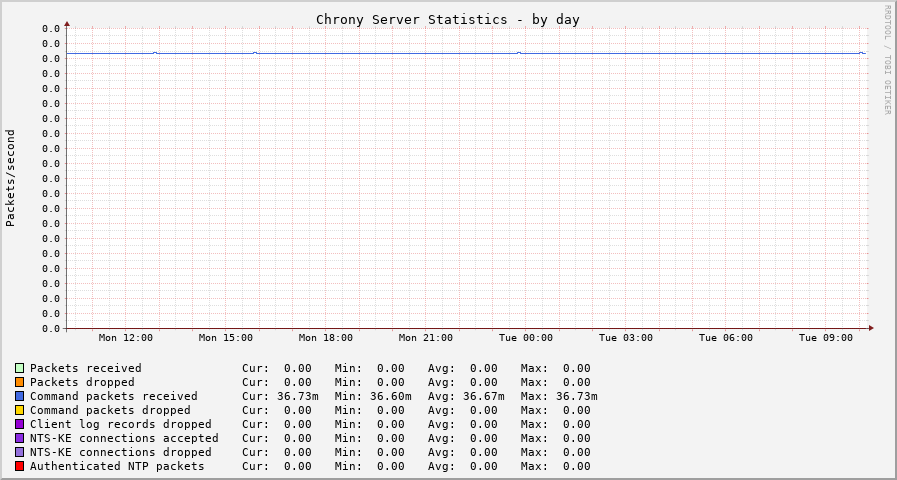Select the 'Command packets received' legend label
The height and width of the screenshot is (480, 897).
(x=114, y=396)
